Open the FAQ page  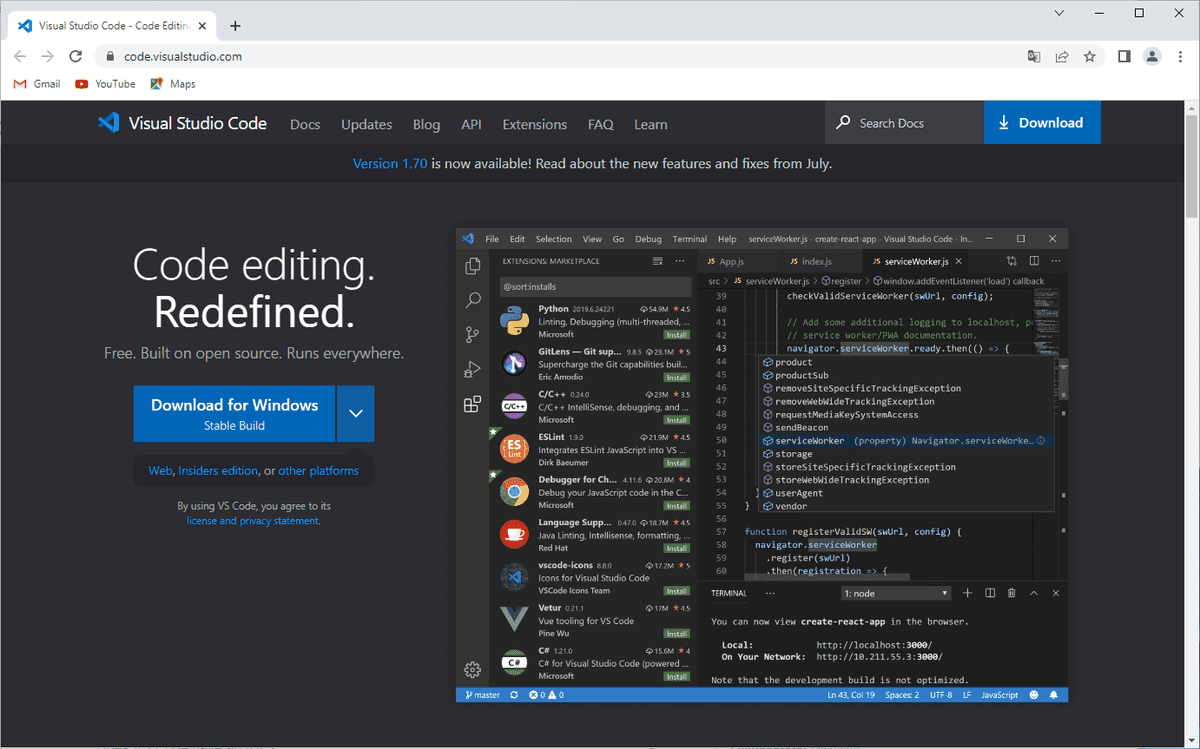[x=601, y=124]
